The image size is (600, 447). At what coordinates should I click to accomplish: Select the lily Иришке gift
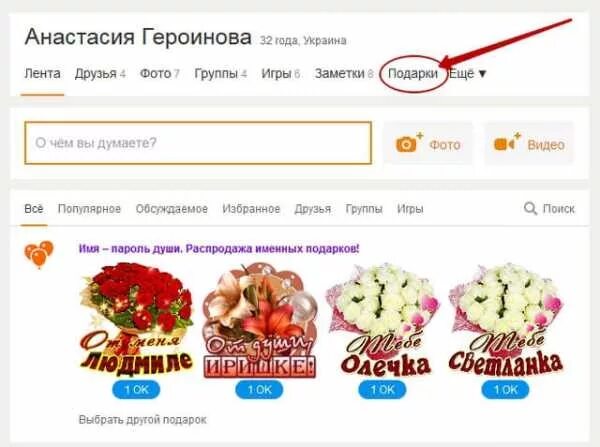pyautogui.click(x=259, y=320)
